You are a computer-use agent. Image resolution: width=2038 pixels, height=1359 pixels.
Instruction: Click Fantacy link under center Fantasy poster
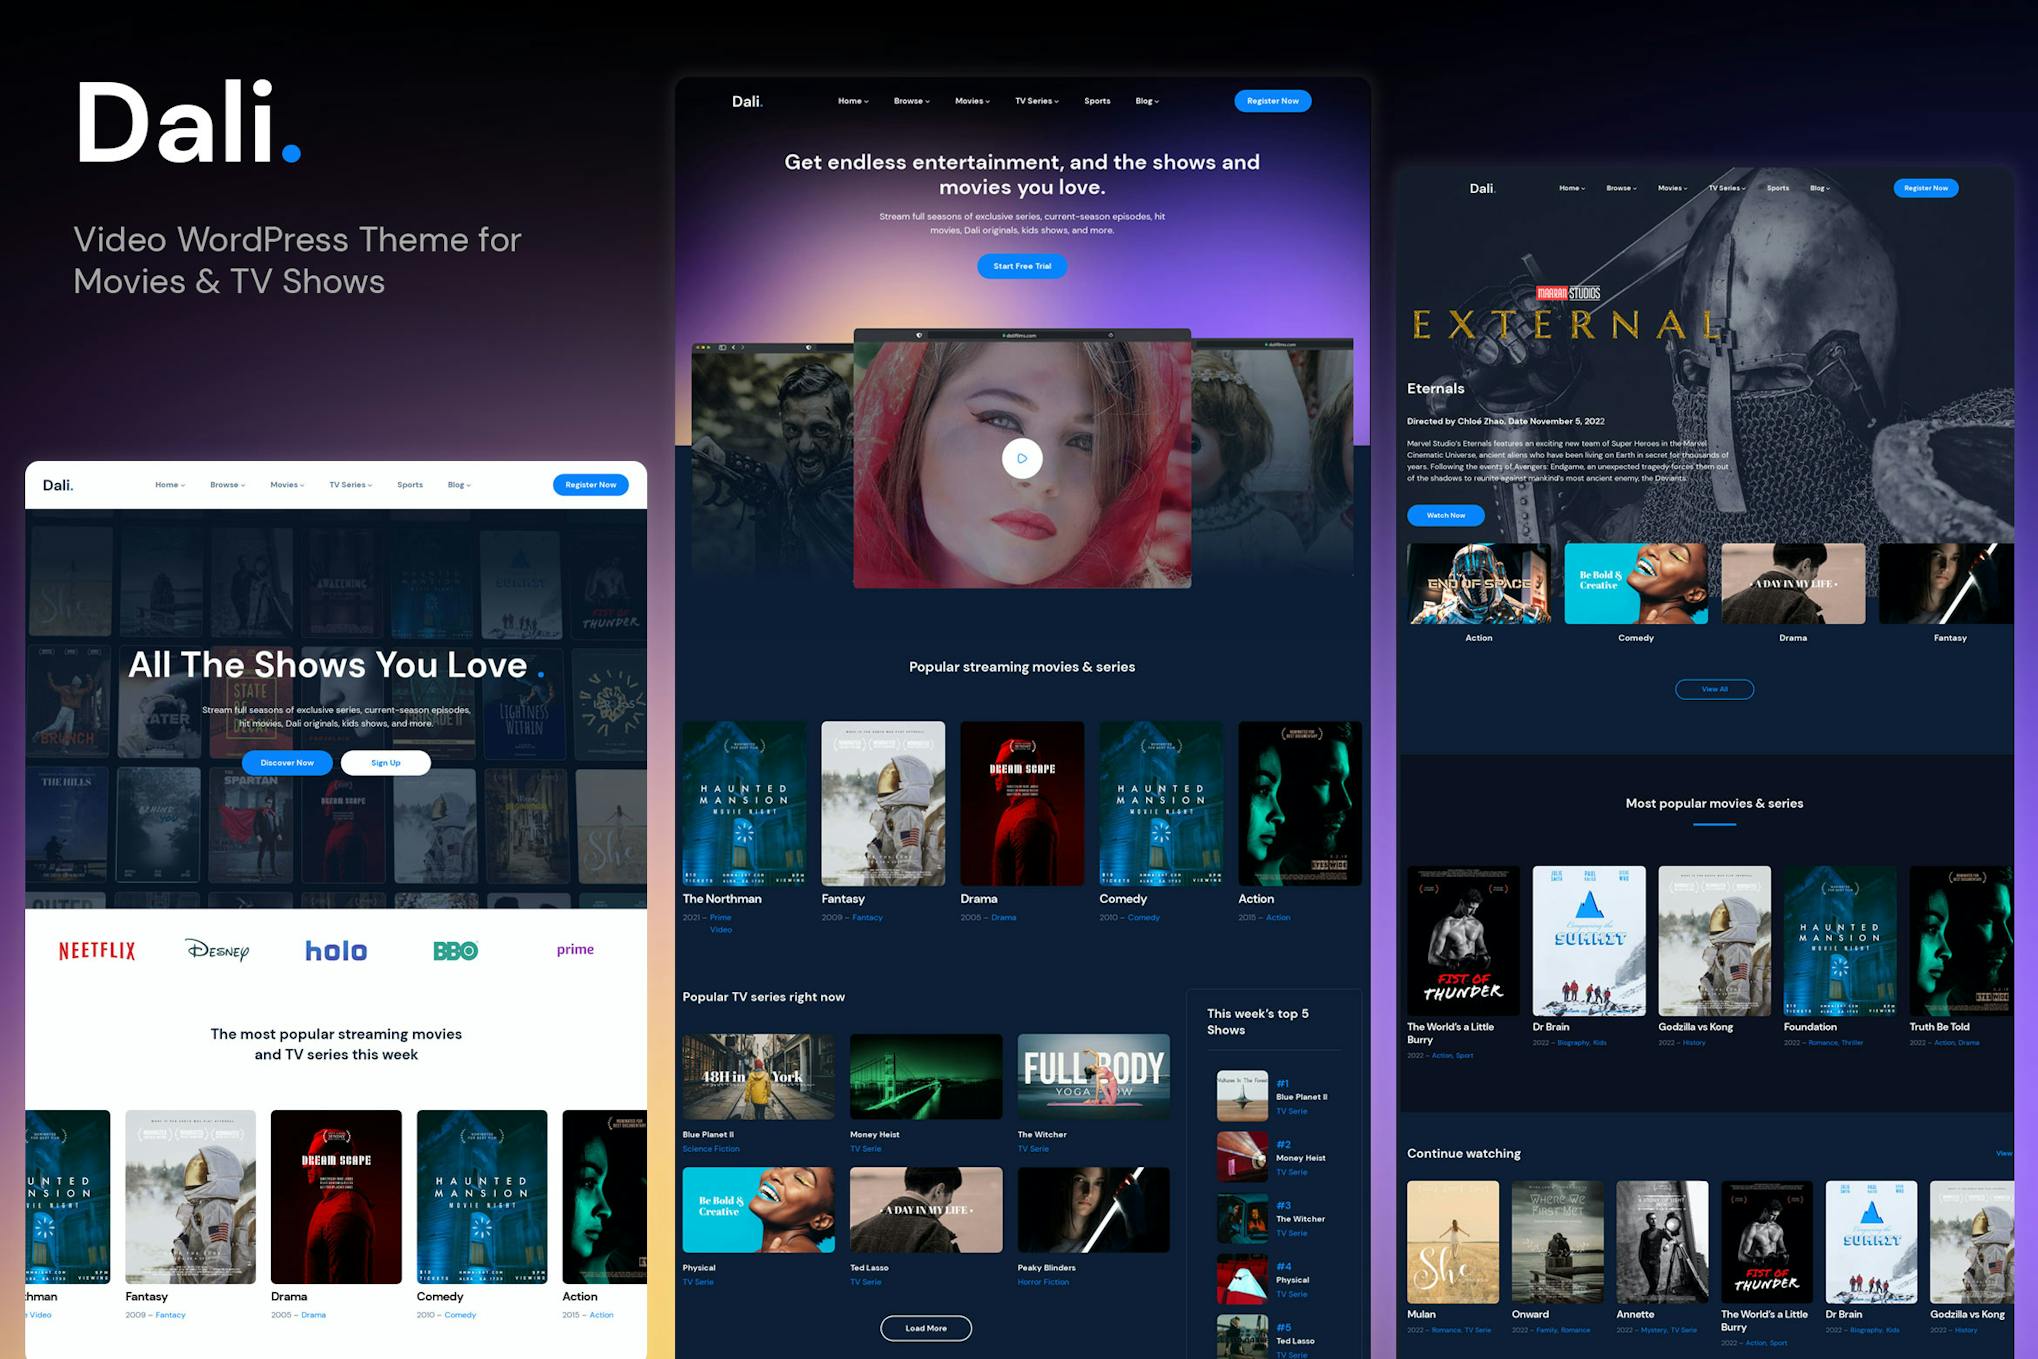tap(867, 917)
